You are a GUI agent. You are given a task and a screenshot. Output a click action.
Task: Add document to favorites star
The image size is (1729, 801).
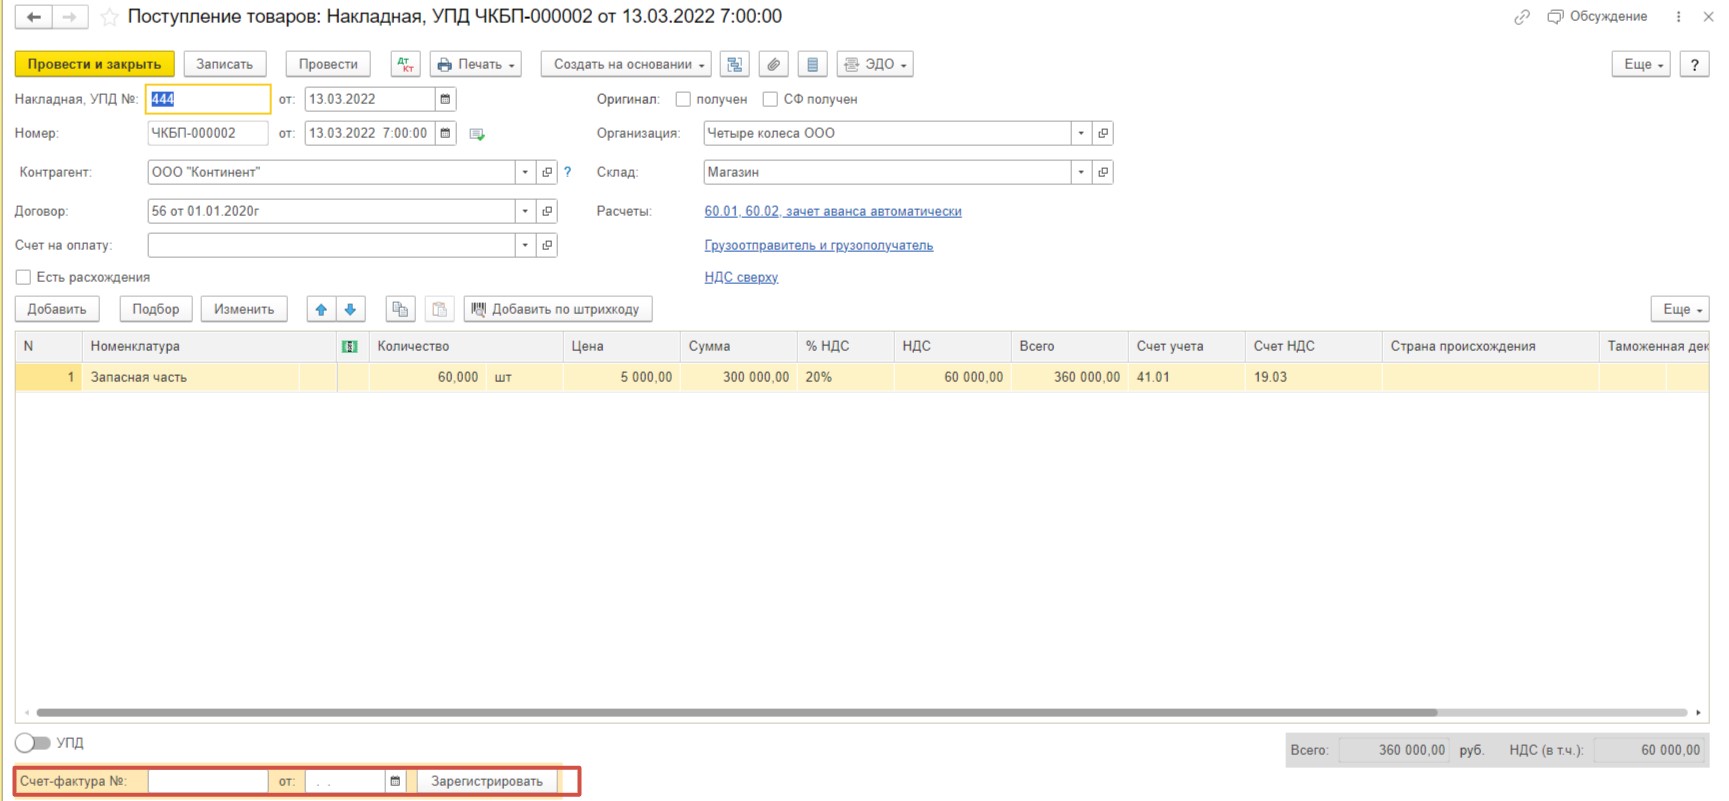pos(109,17)
